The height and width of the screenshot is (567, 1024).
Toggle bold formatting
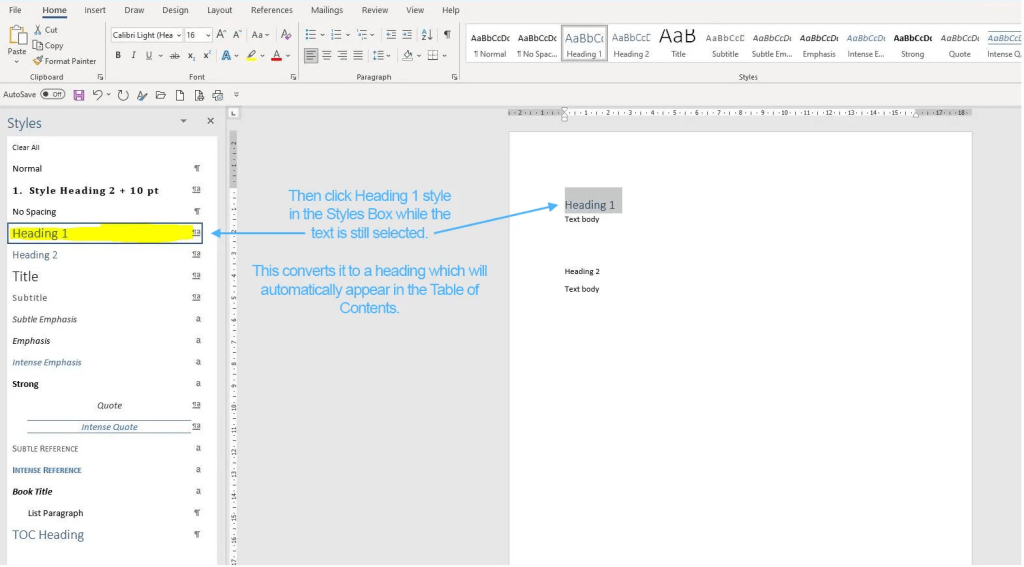pyautogui.click(x=118, y=56)
